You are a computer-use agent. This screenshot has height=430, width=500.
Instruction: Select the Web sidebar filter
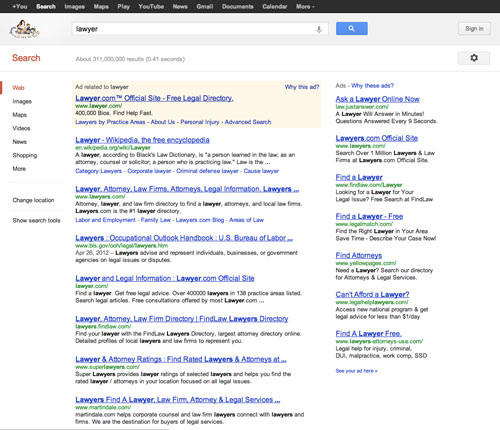(18, 88)
